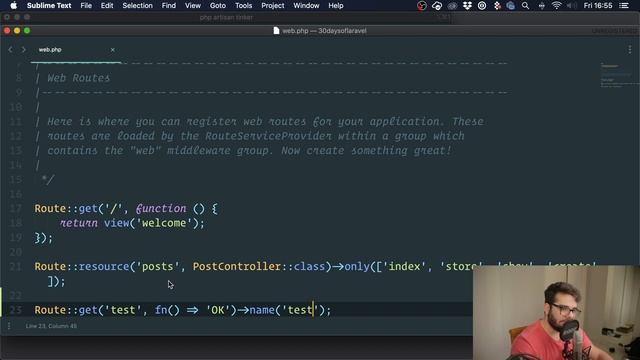Click the volume speaker icon
This screenshot has height=360, width=640.
[x=571, y=6]
